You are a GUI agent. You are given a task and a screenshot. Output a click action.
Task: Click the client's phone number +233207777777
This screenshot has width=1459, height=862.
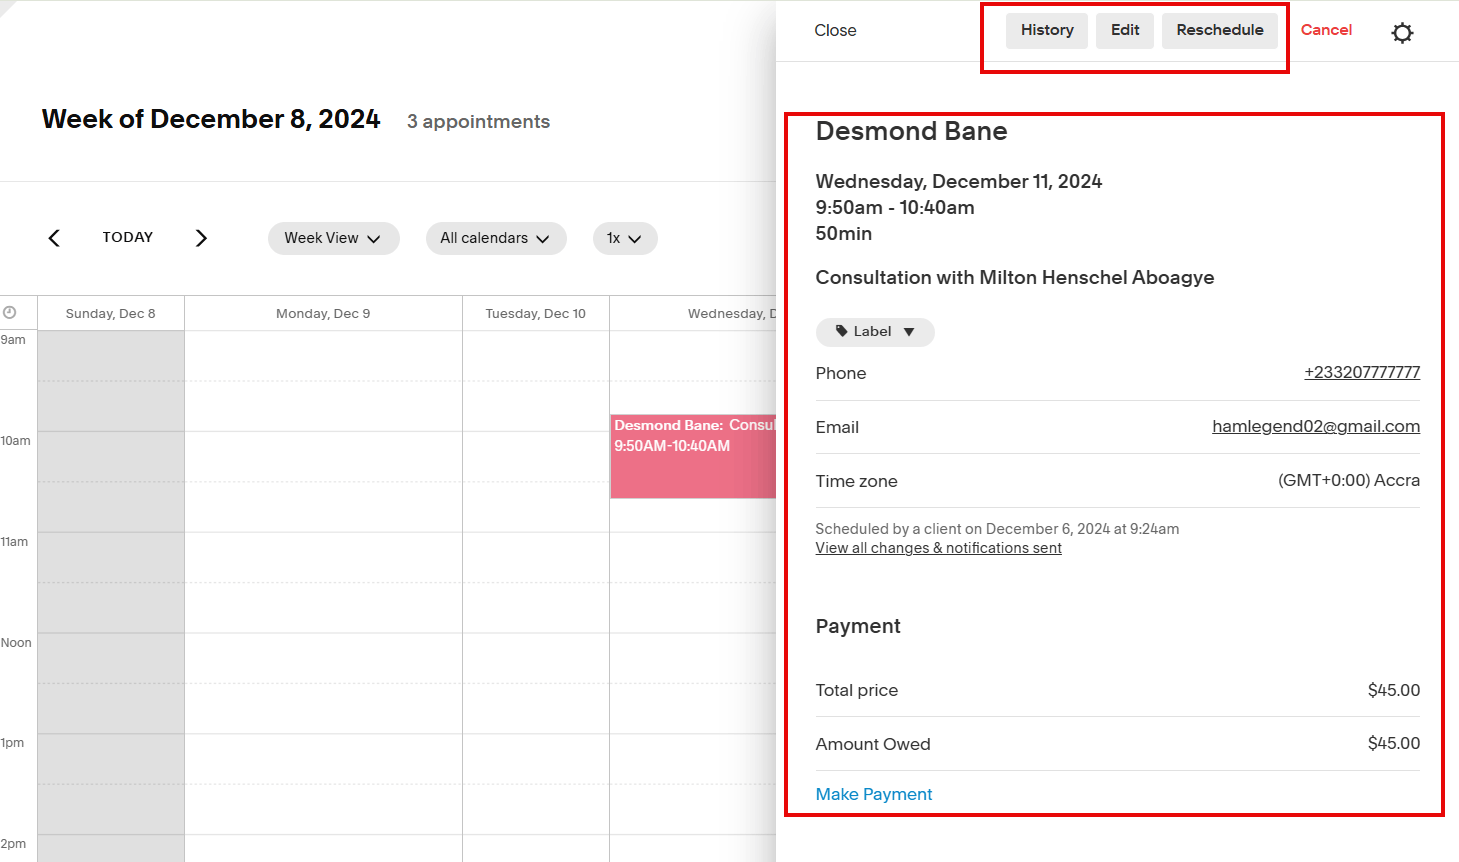(1362, 371)
